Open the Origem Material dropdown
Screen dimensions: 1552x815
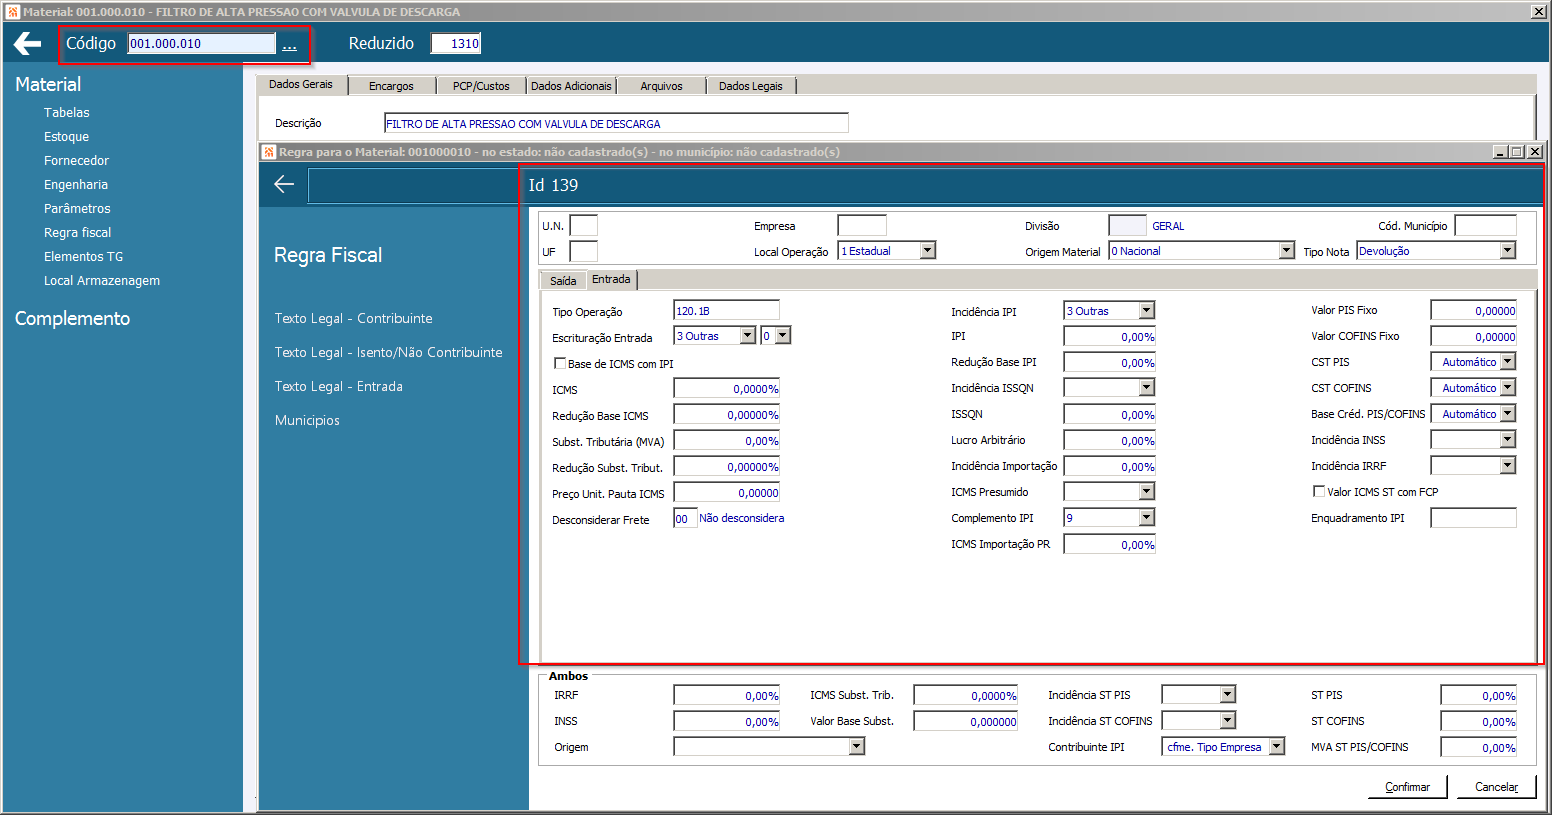click(x=1286, y=251)
